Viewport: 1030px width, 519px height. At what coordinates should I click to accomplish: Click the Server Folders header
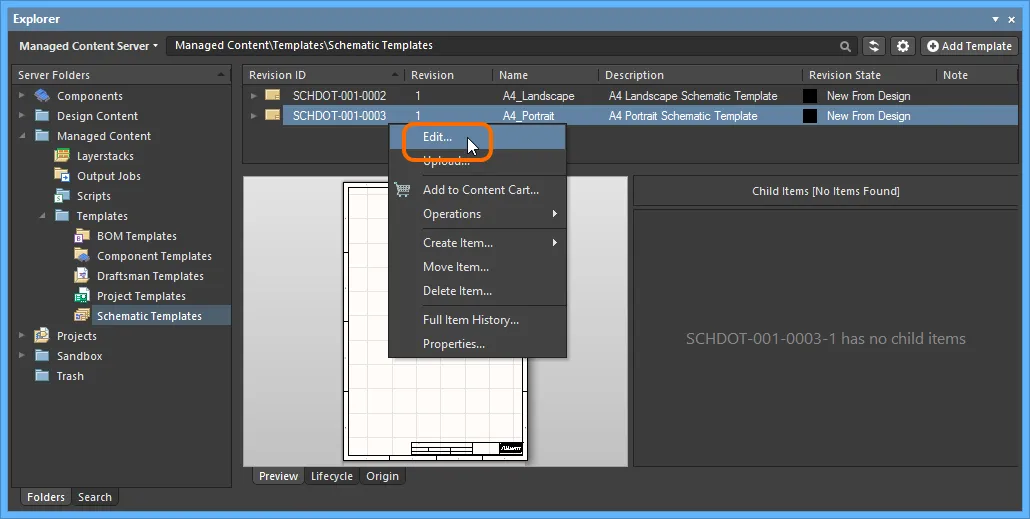122,75
